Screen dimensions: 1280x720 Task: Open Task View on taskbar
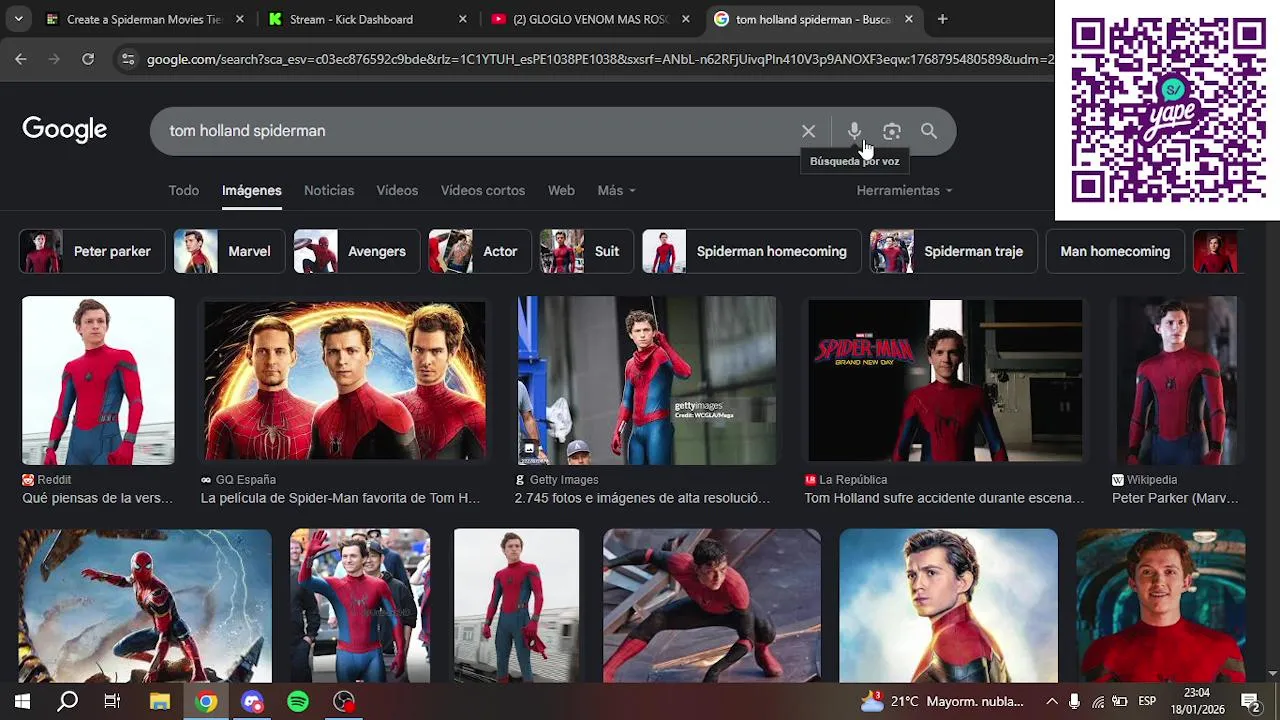coord(112,702)
